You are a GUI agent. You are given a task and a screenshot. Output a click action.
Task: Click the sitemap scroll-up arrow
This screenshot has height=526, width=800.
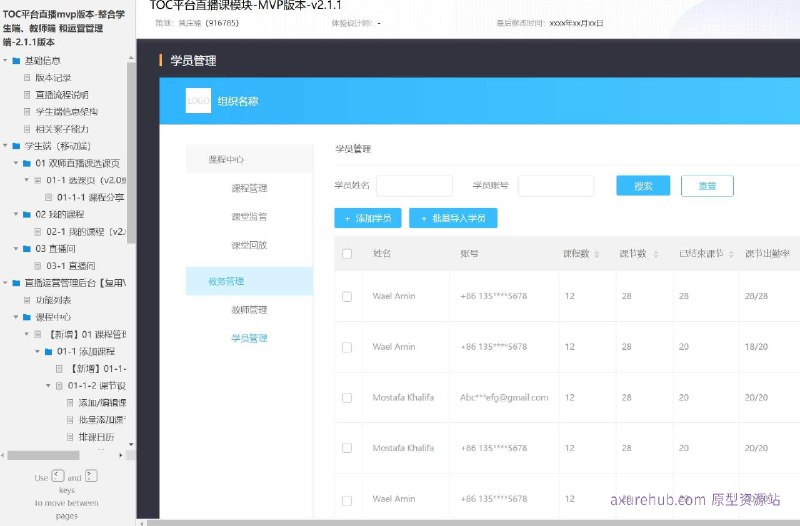131,58
